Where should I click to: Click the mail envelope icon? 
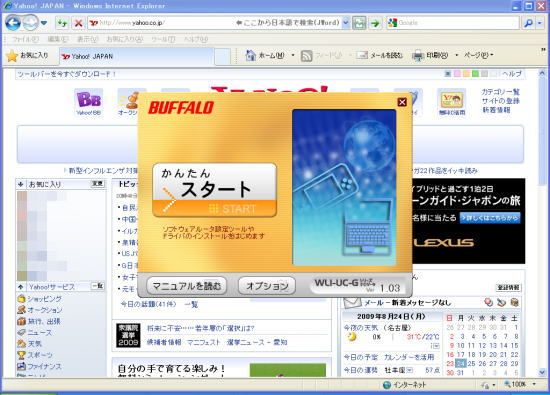coord(352,302)
